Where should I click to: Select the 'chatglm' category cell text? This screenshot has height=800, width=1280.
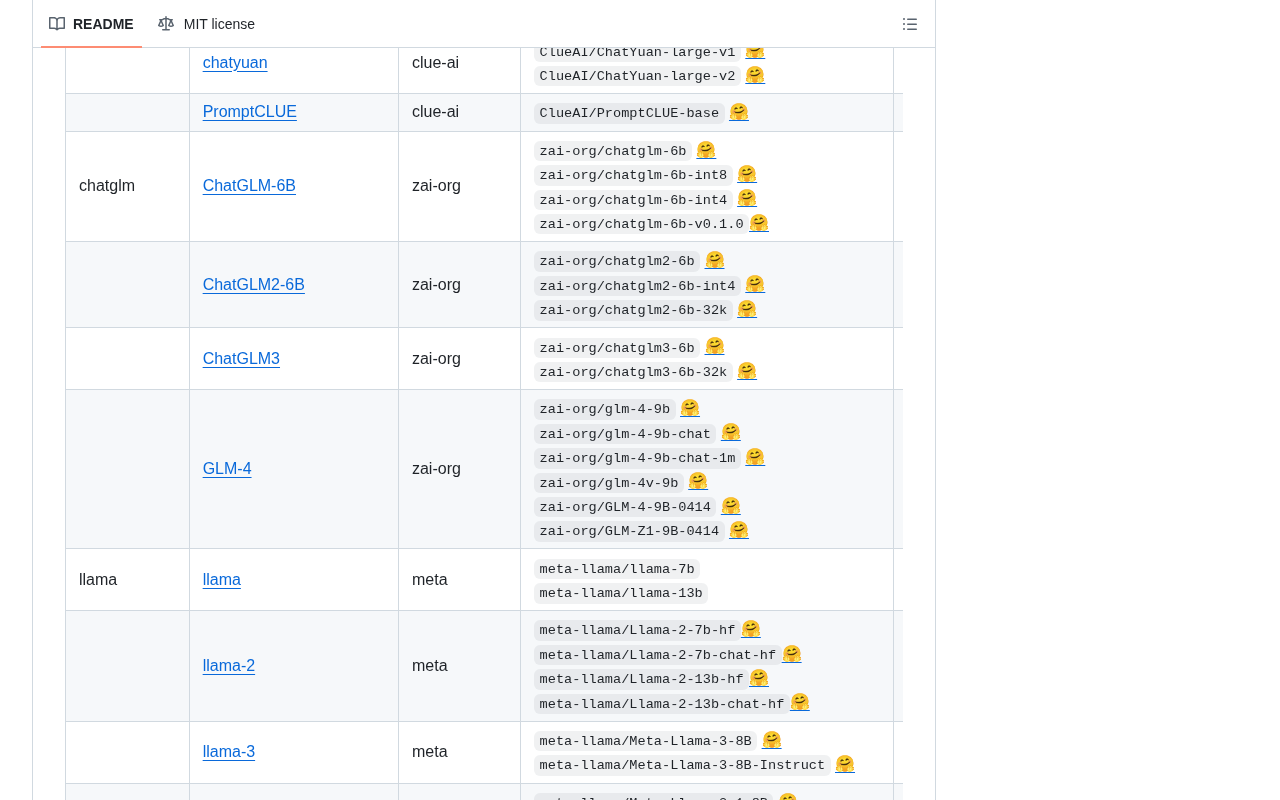point(107,186)
